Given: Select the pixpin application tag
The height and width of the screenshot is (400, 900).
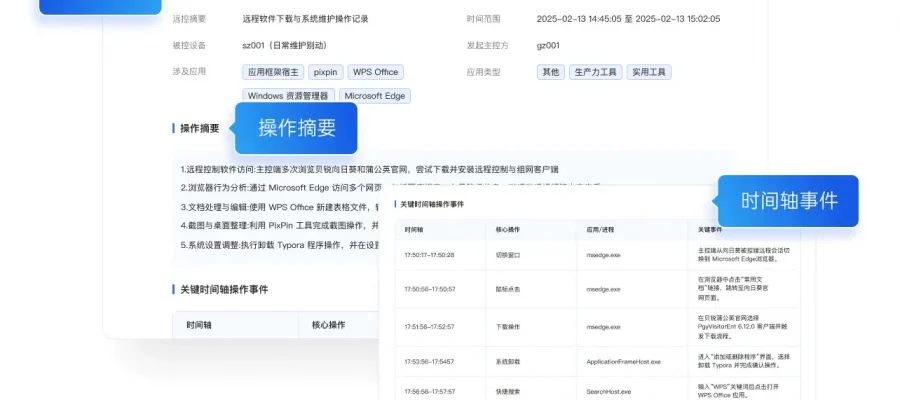Looking at the screenshot, I should click(326, 72).
